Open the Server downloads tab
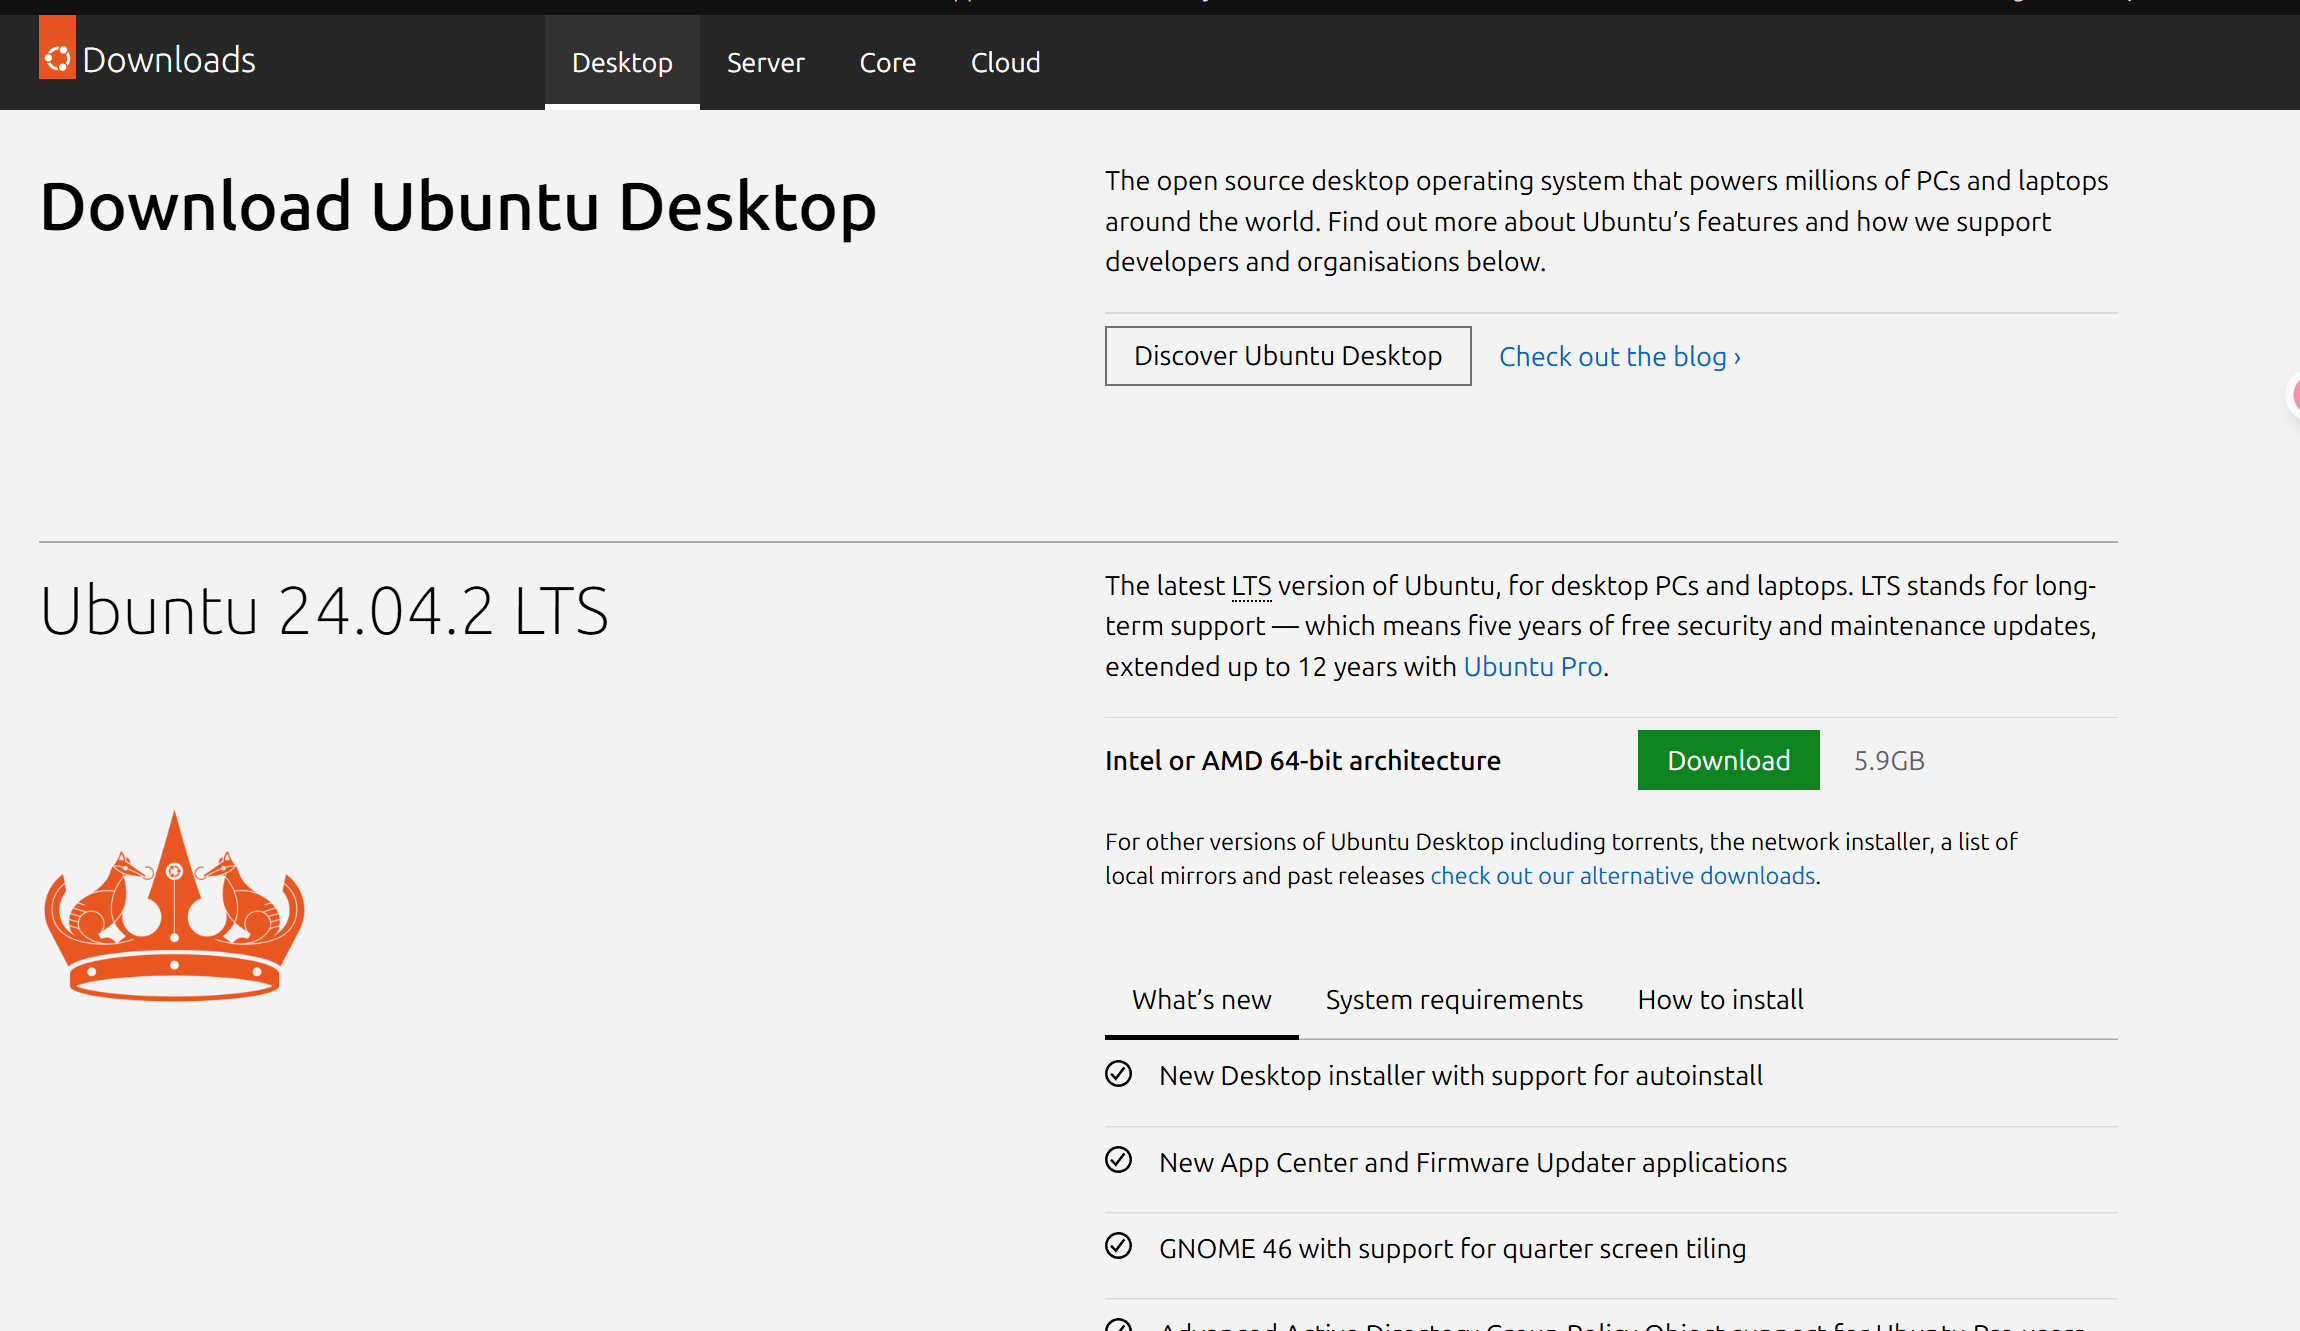The width and height of the screenshot is (2300, 1331). 765,63
